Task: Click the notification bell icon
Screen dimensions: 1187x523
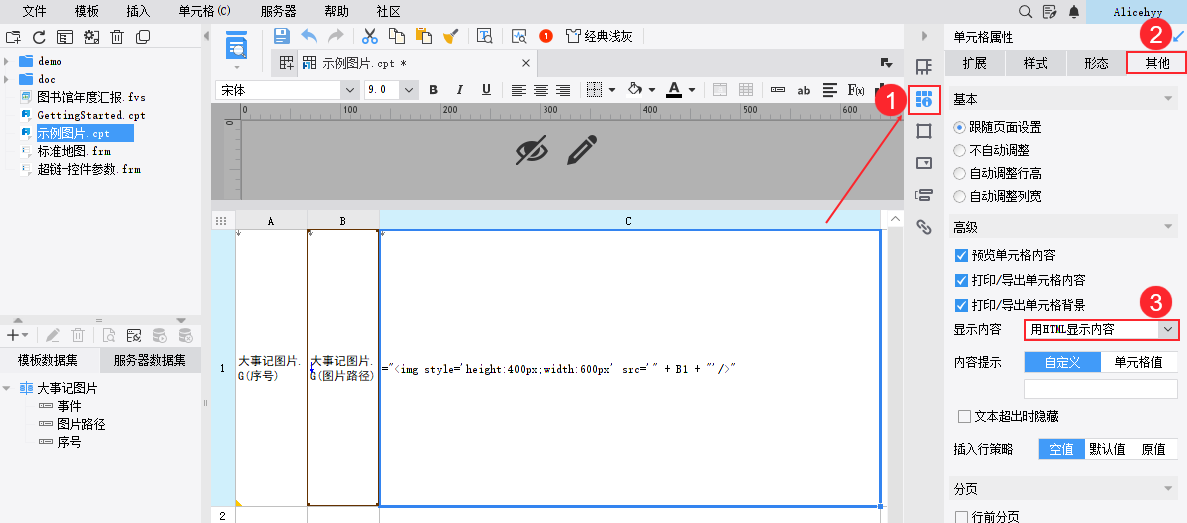Action: pyautogui.click(x=1073, y=11)
